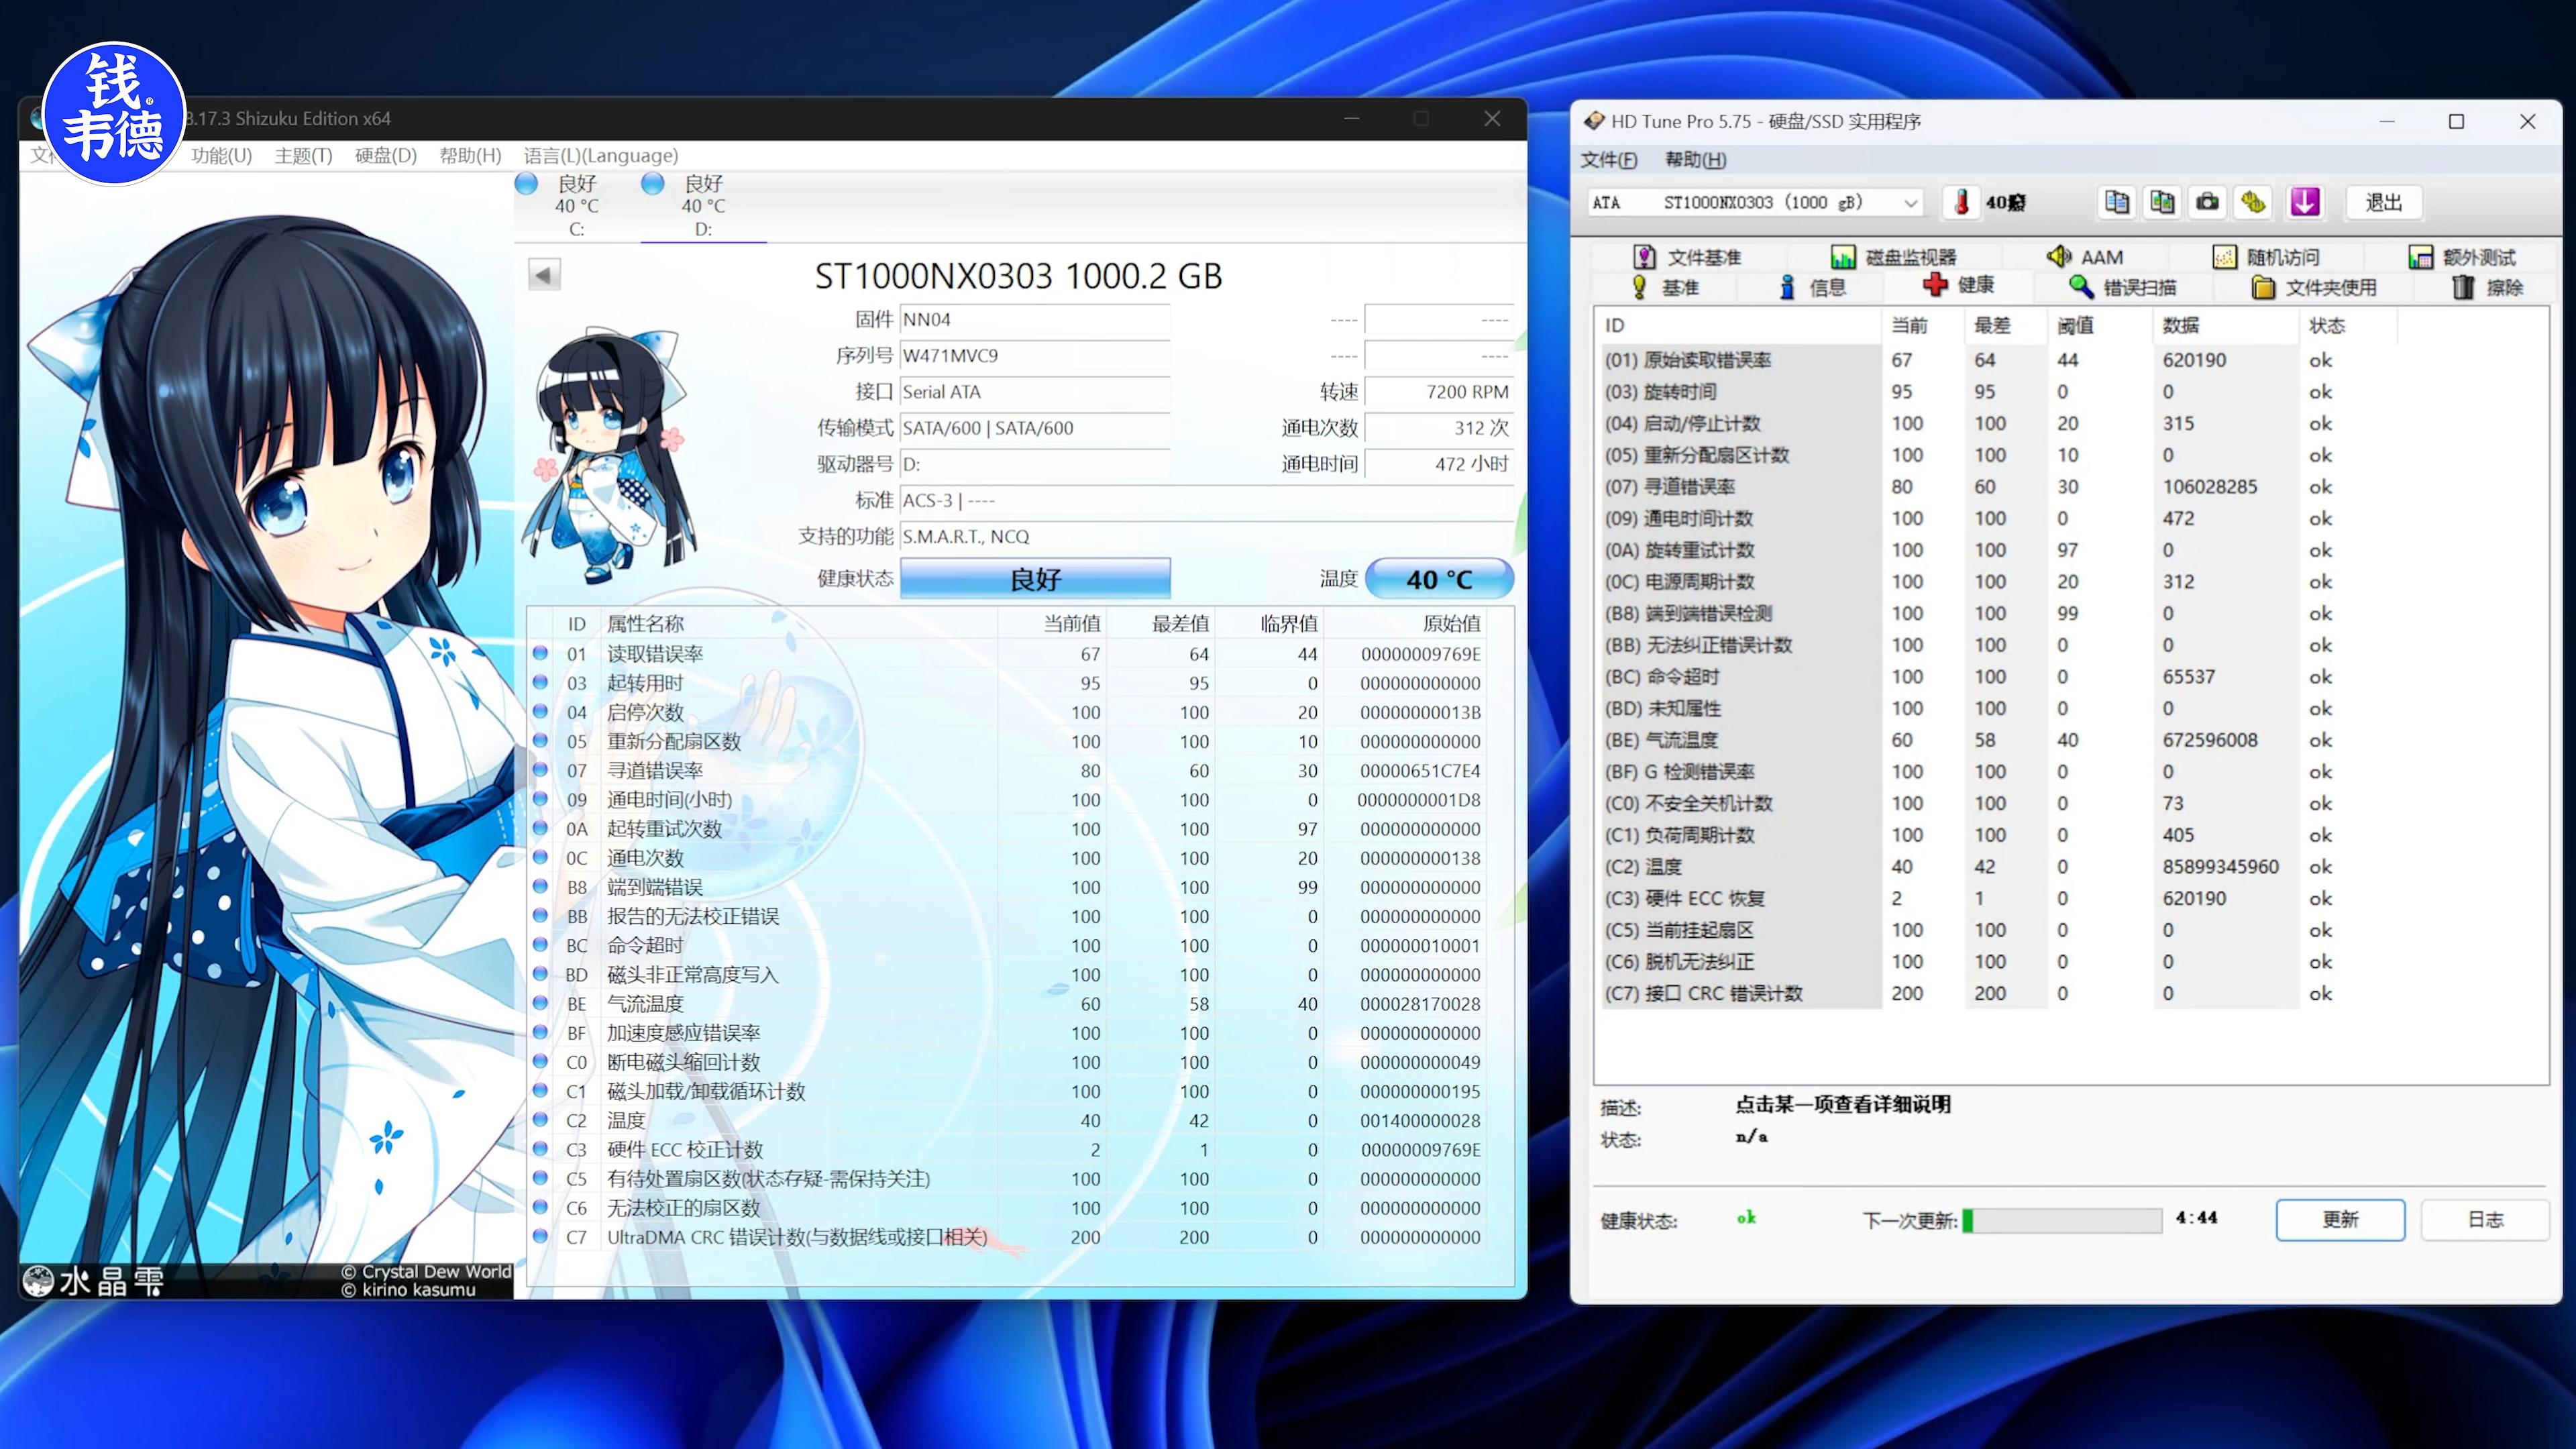Click the 退出 button
Viewport: 2576px width, 1449px height.
coord(2383,203)
